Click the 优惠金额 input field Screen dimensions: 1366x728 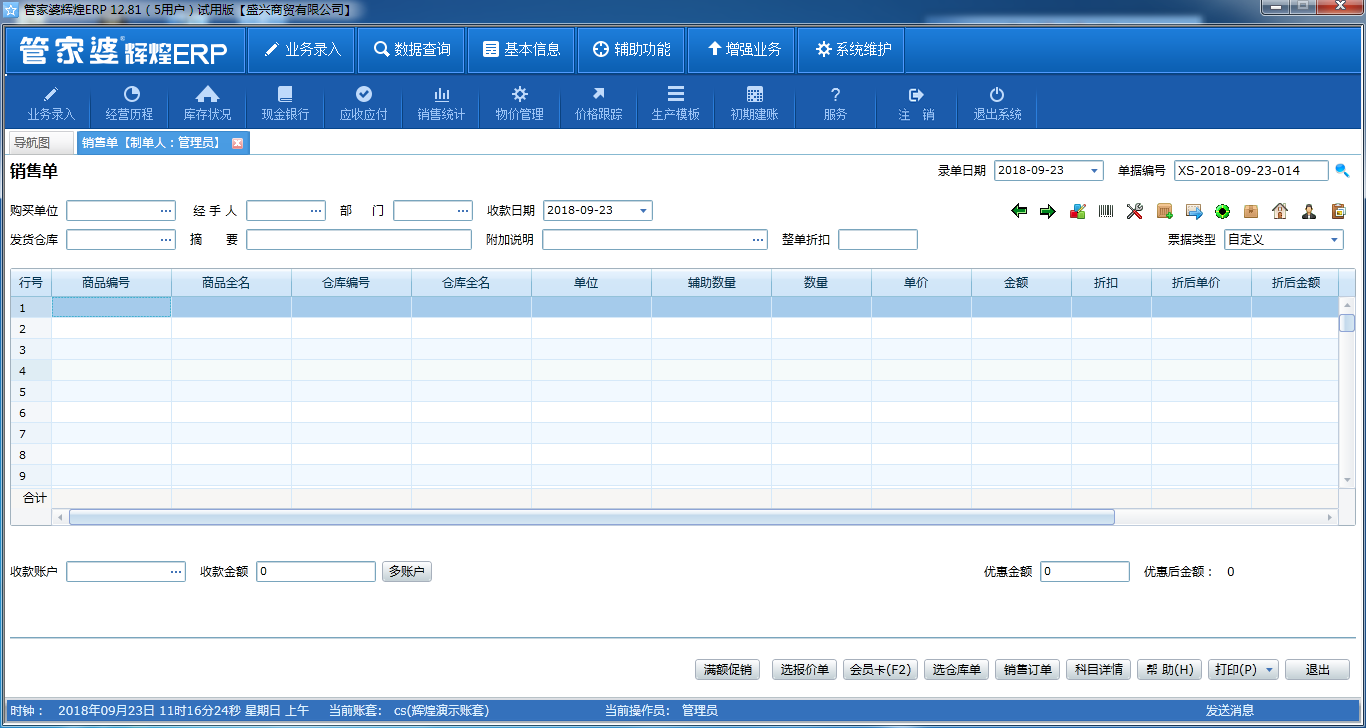pos(1085,572)
